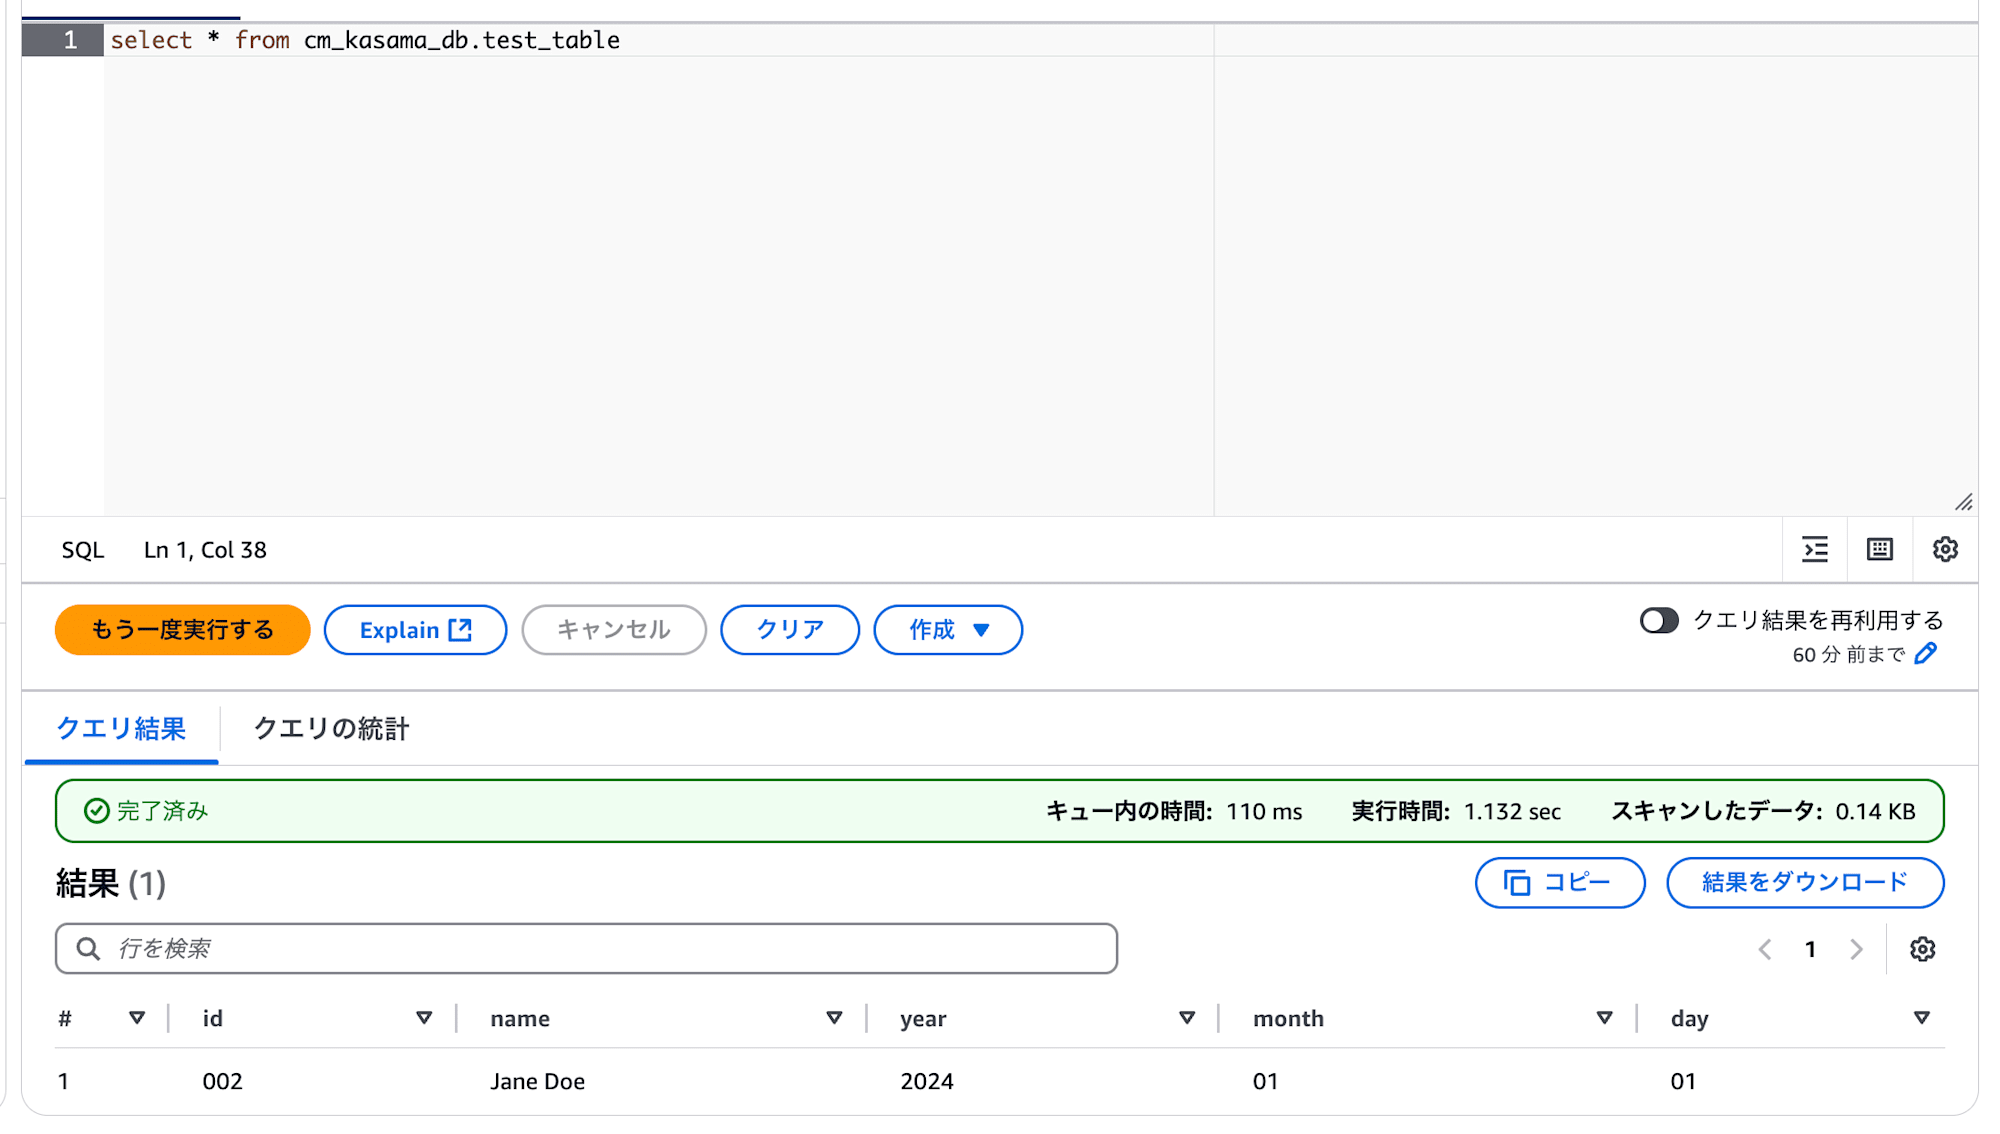Sort by the month column arrow
Image resolution: width=2000 pixels, height=1134 pixels.
(1605, 1018)
